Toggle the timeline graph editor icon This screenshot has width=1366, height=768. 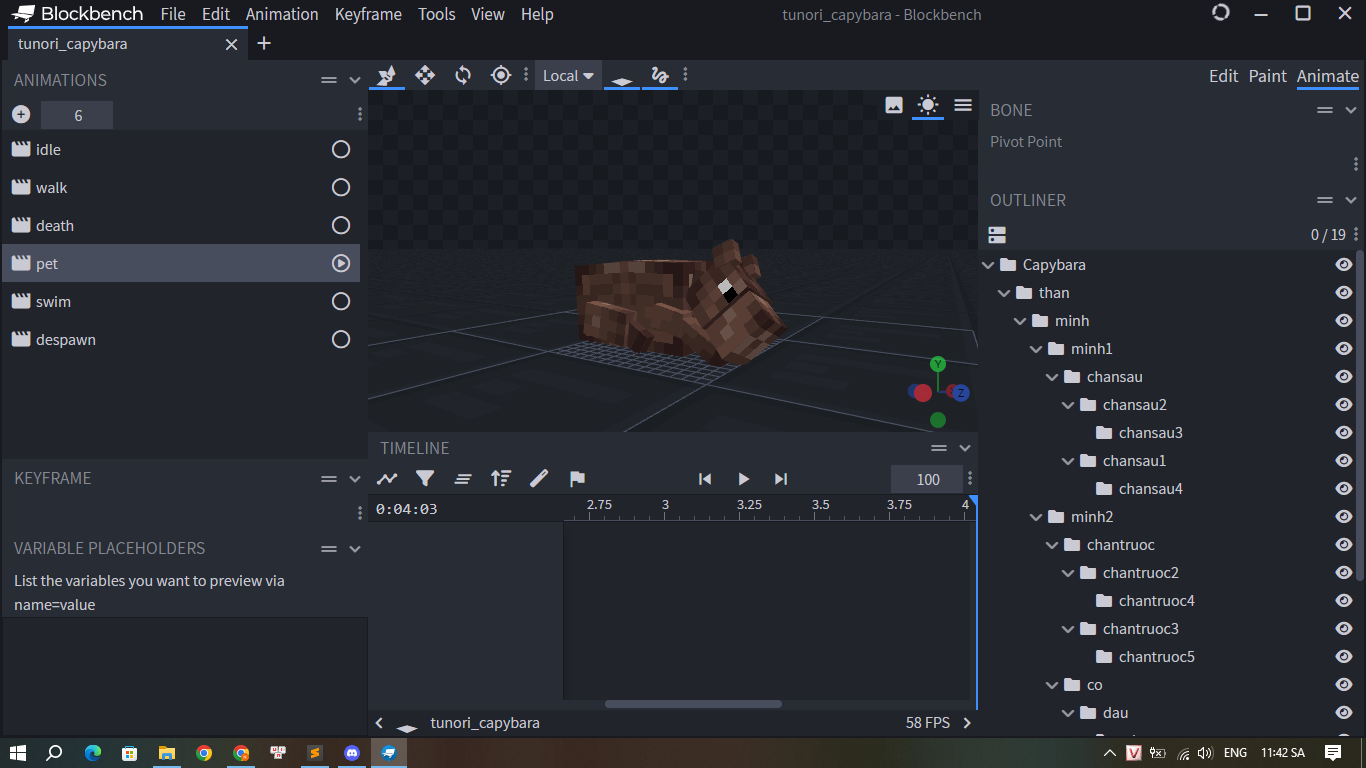click(387, 479)
